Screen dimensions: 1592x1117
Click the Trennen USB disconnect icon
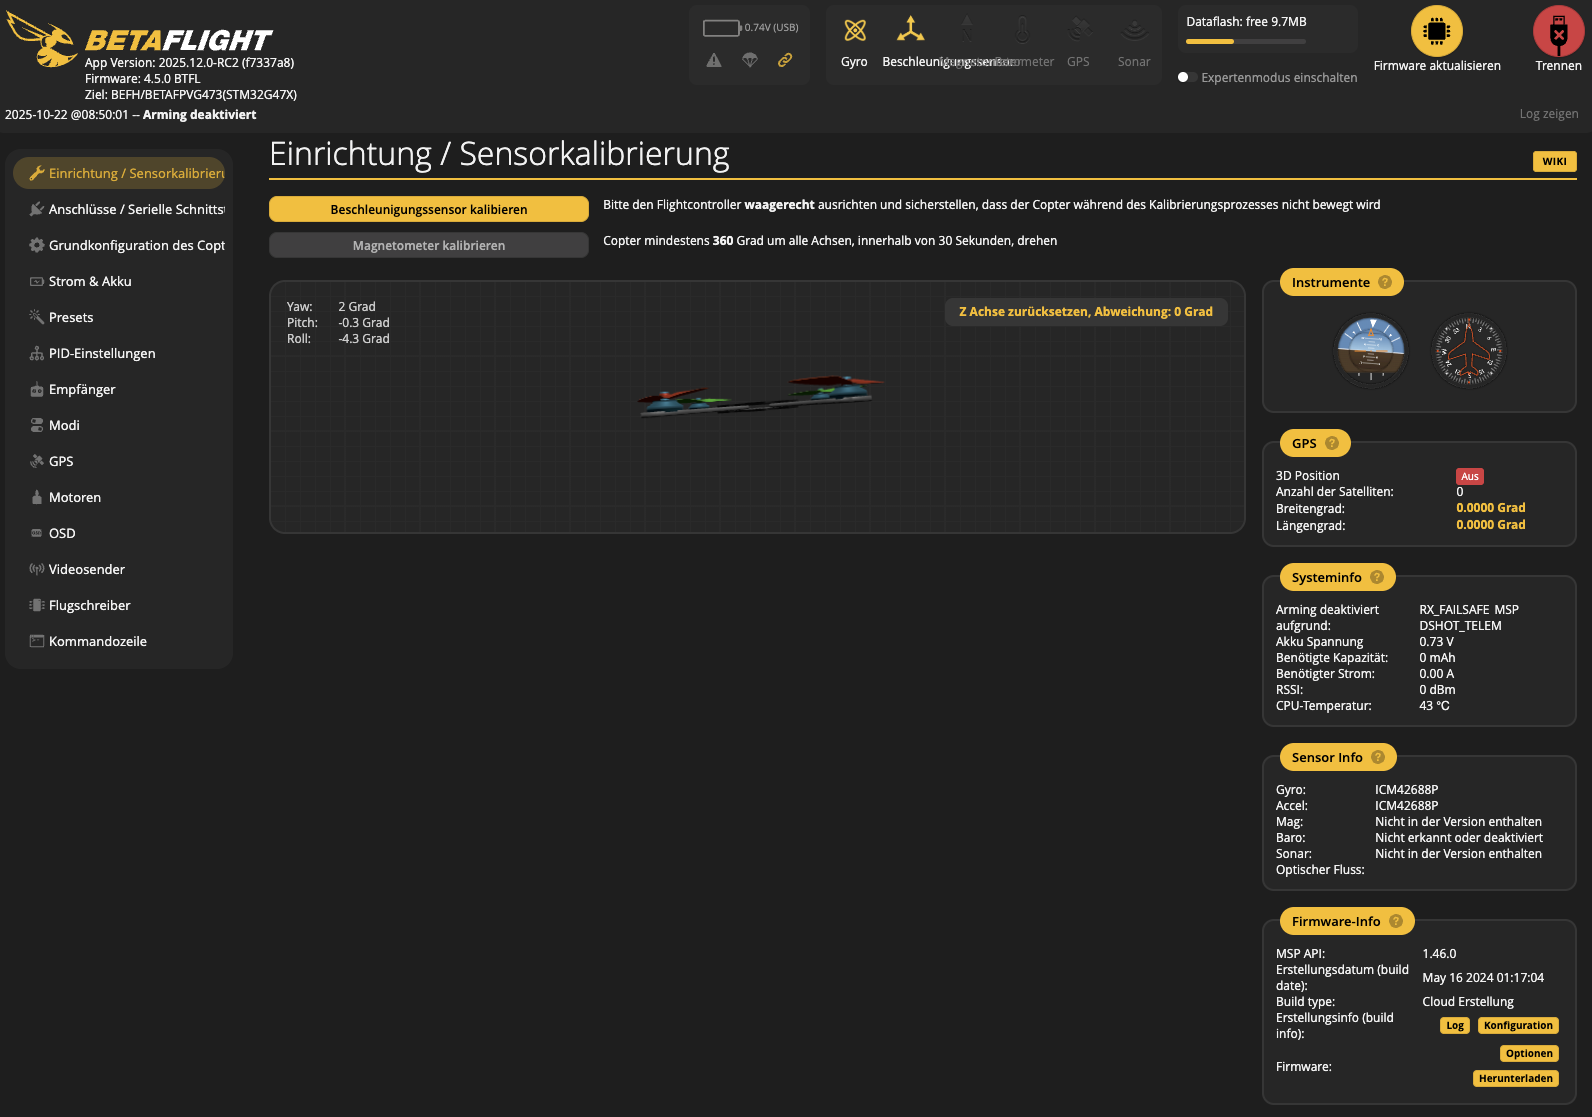(1558, 32)
